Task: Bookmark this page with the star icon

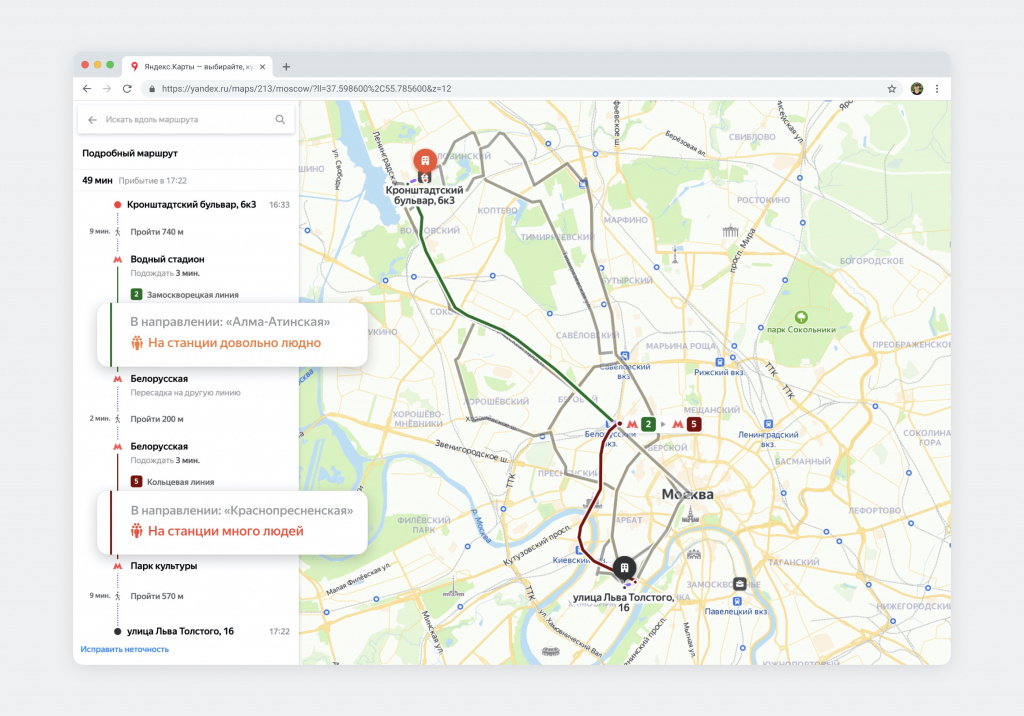Action: pos(892,88)
